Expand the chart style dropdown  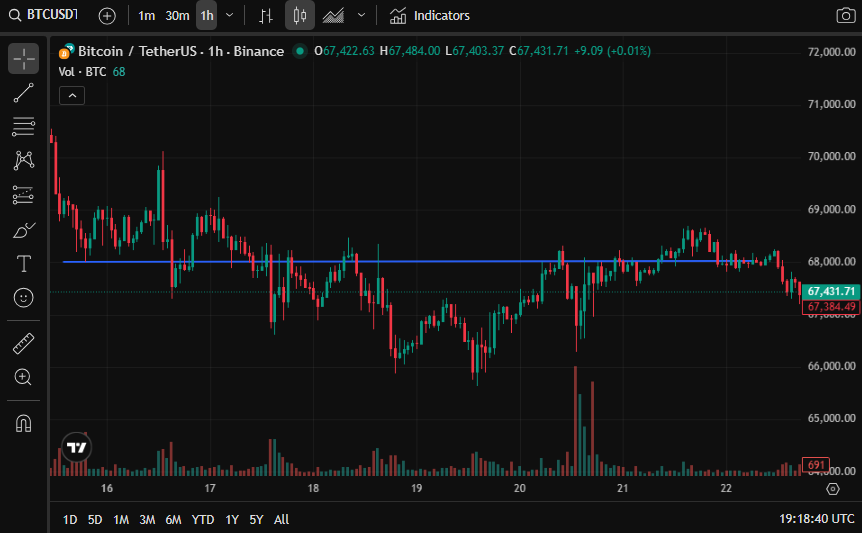[x=361, y=15]
